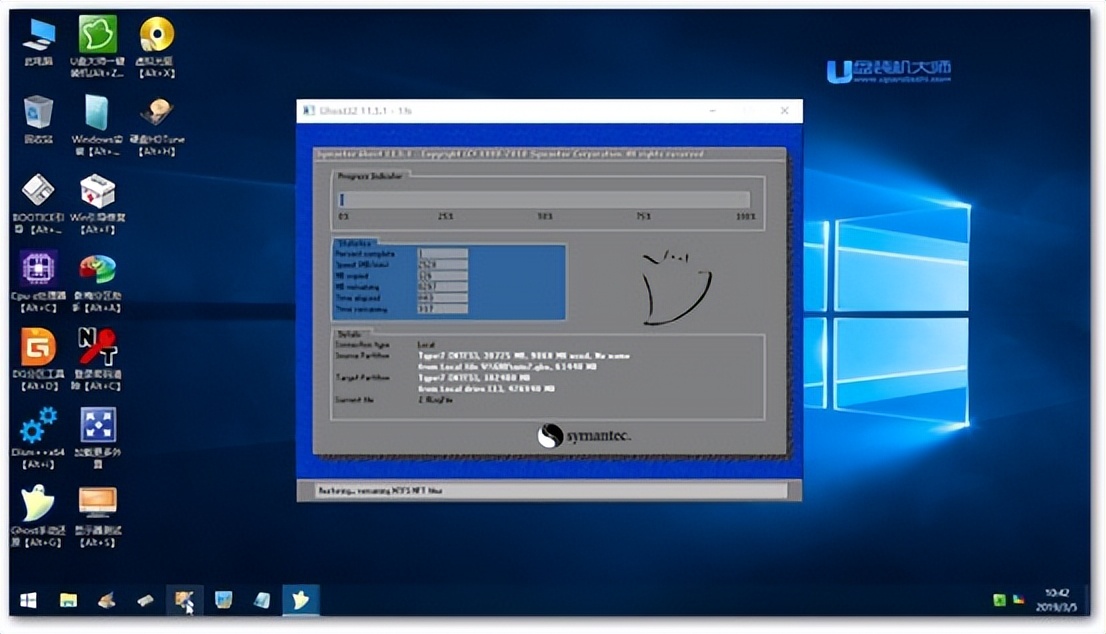The width and height of the screenshot is (1106, 634).
Task: Open File Explorer from the taskbar
Action: 68,600
